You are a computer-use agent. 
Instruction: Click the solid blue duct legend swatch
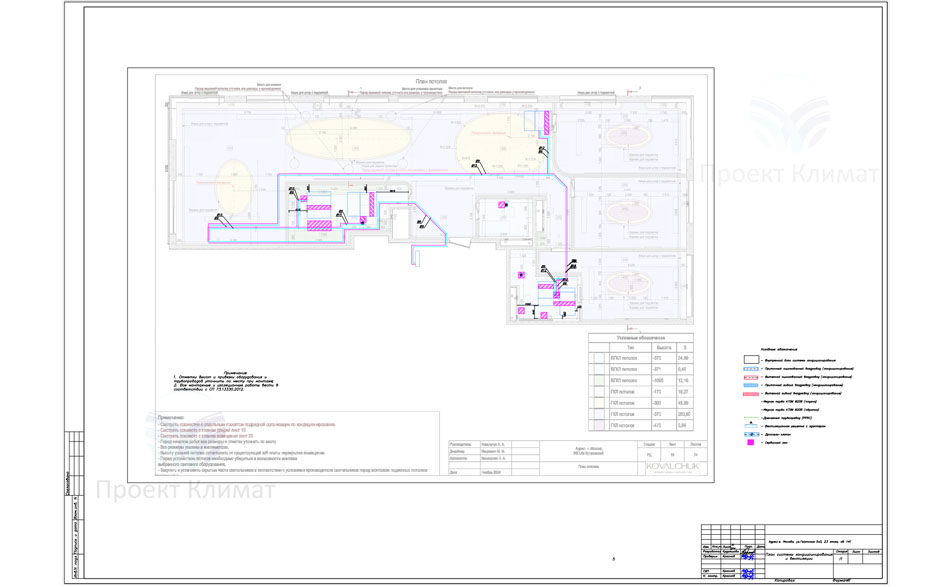751,385
